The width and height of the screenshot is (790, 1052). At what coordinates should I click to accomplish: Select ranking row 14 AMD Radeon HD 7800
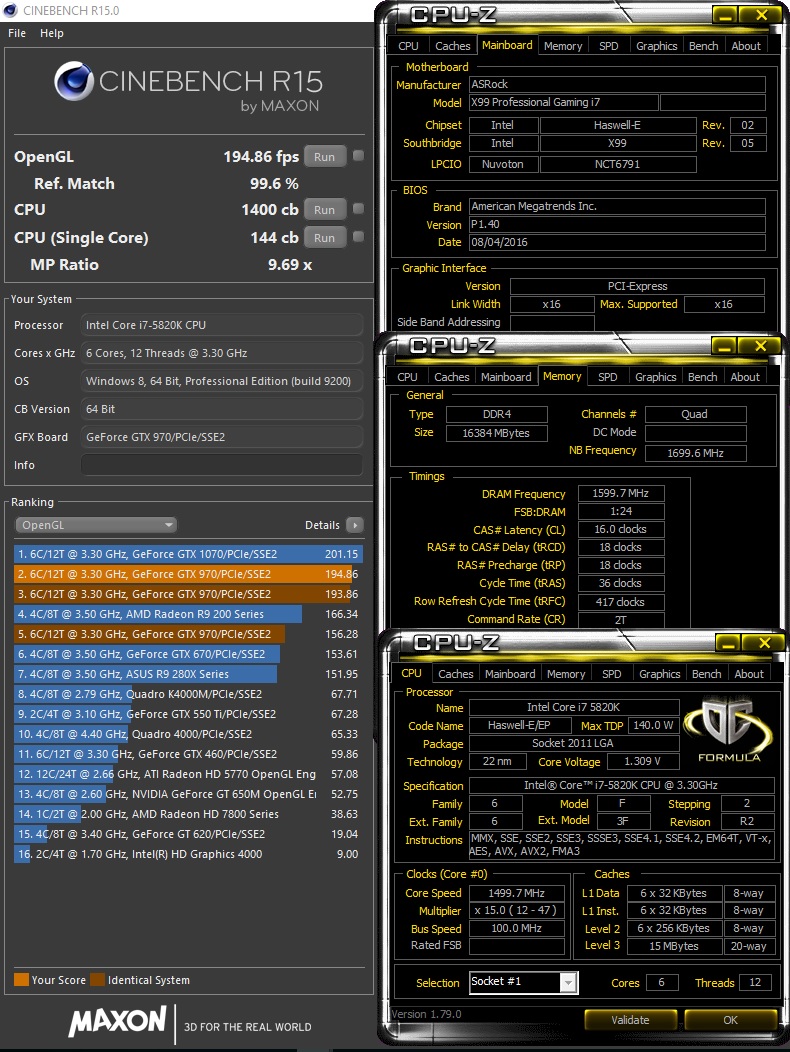189,814
